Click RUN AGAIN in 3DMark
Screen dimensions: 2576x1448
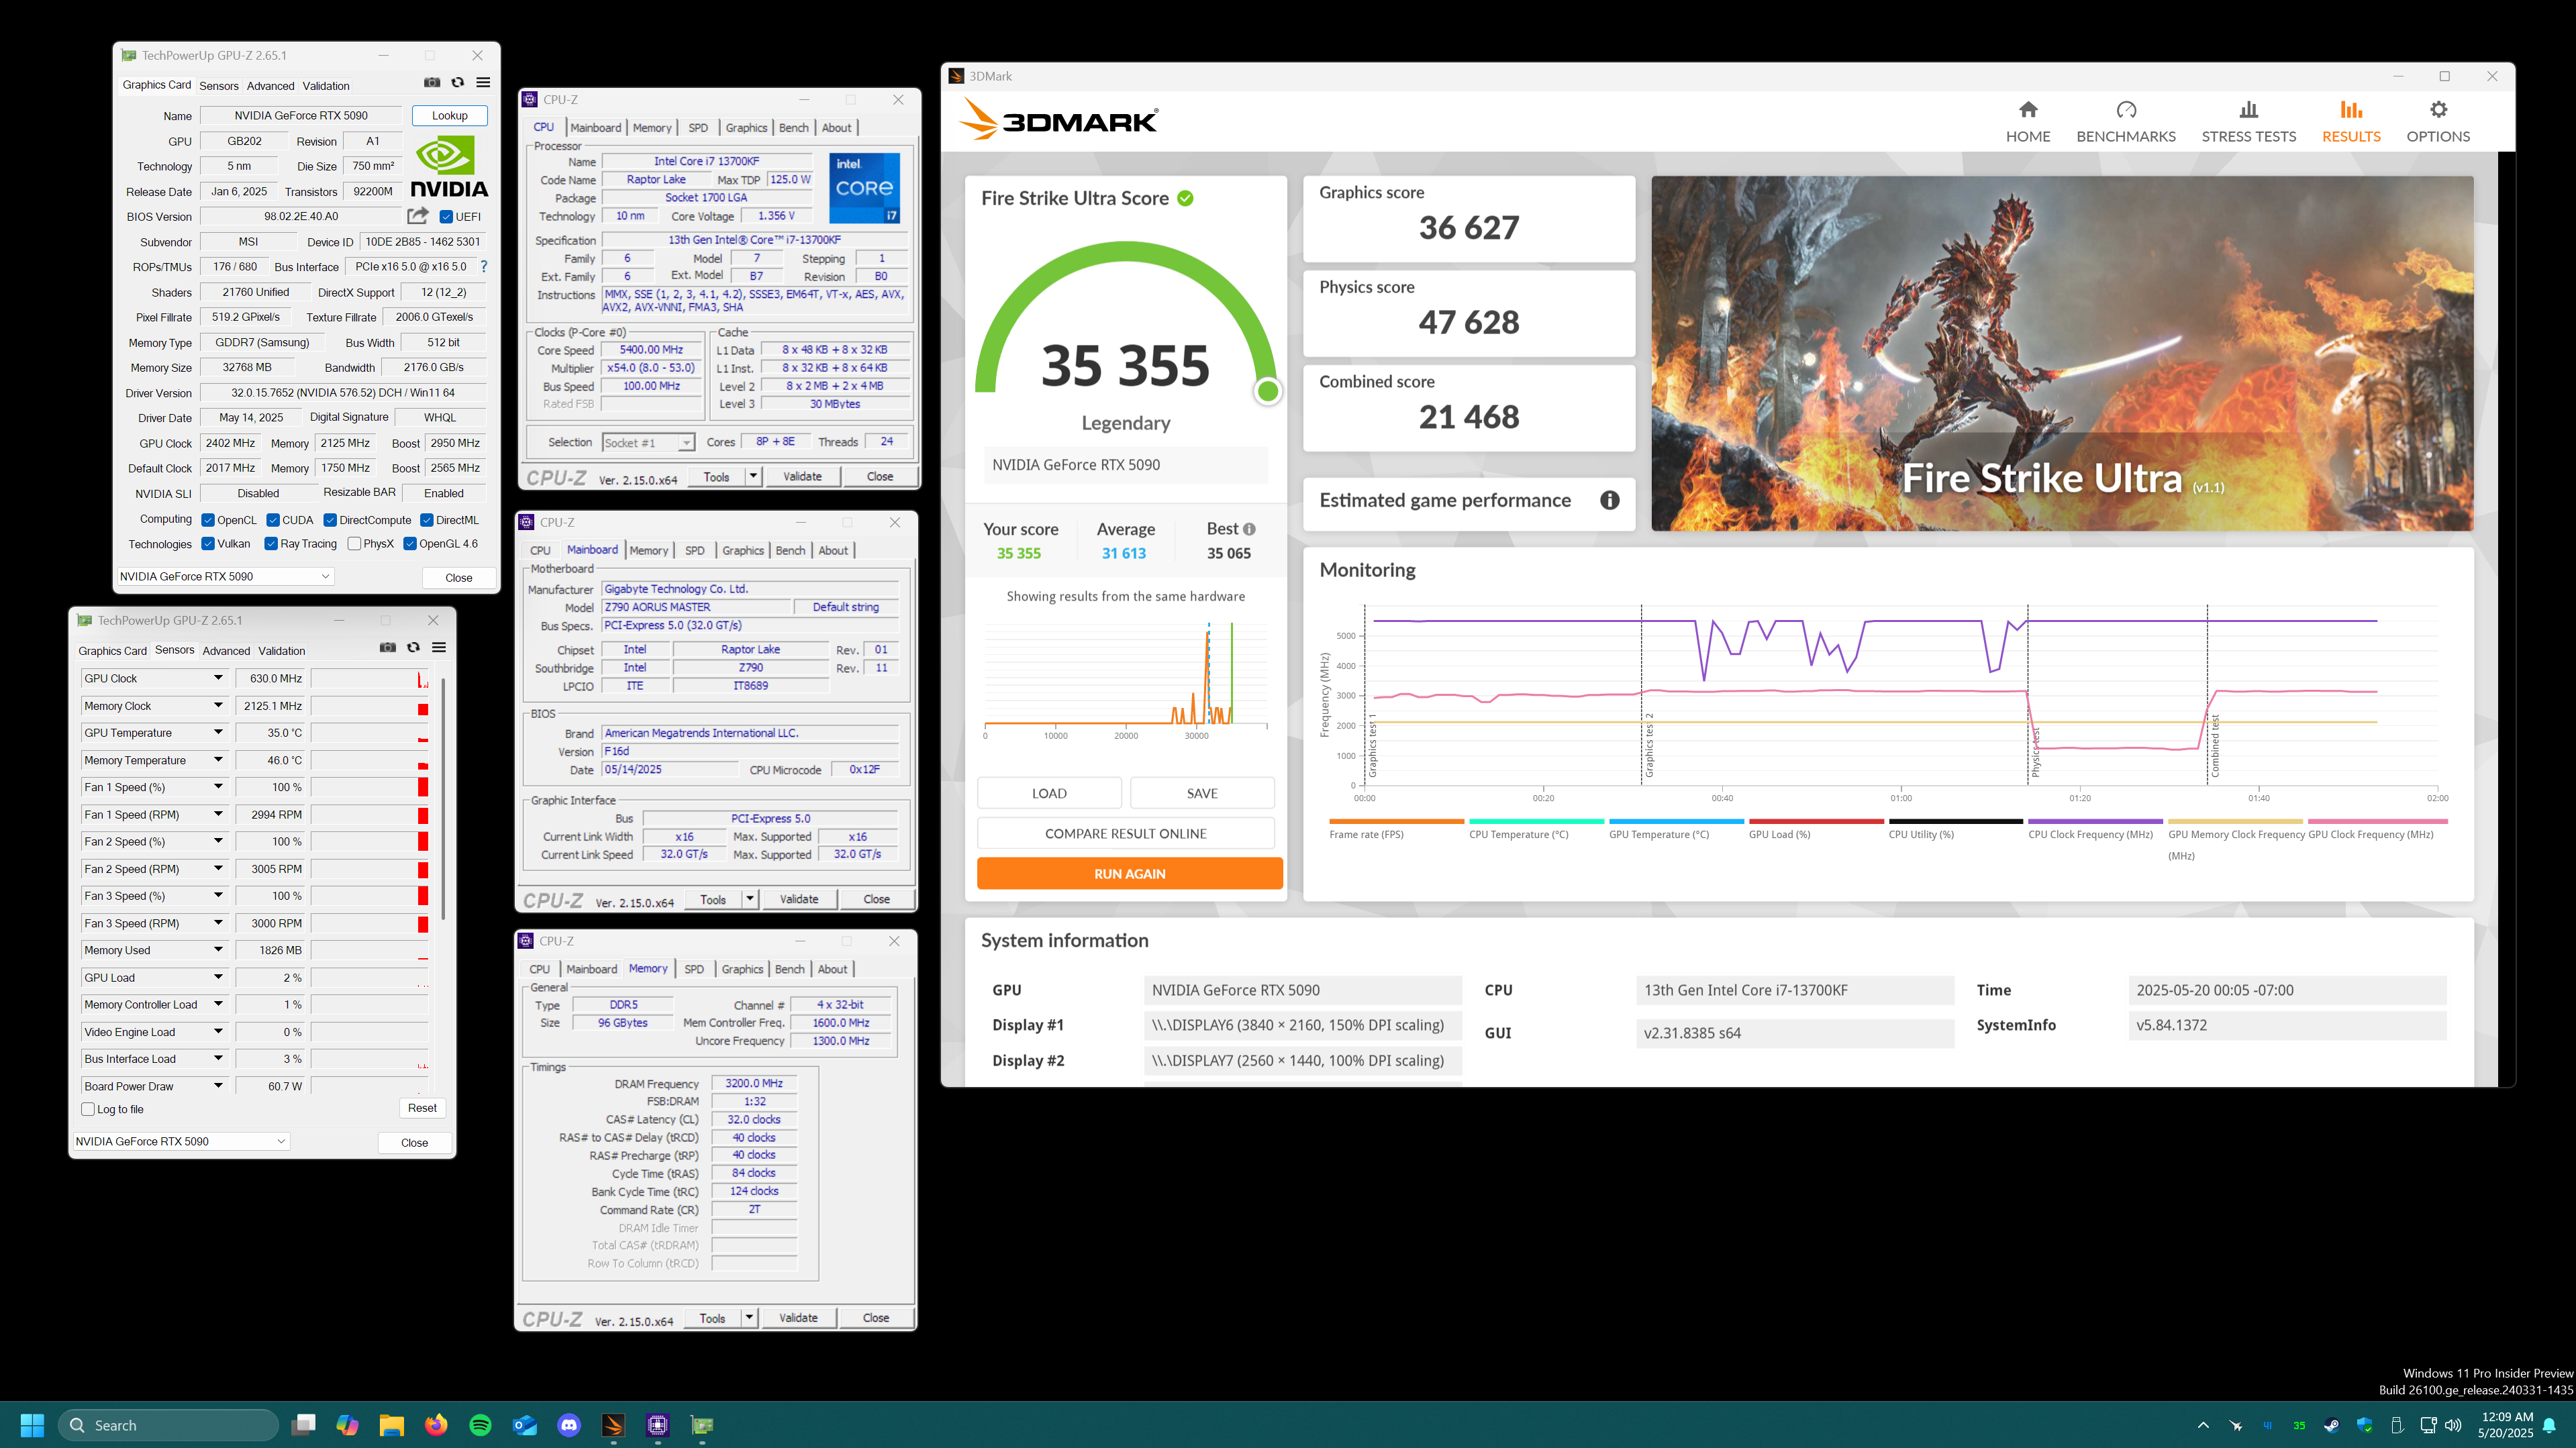1129,873
